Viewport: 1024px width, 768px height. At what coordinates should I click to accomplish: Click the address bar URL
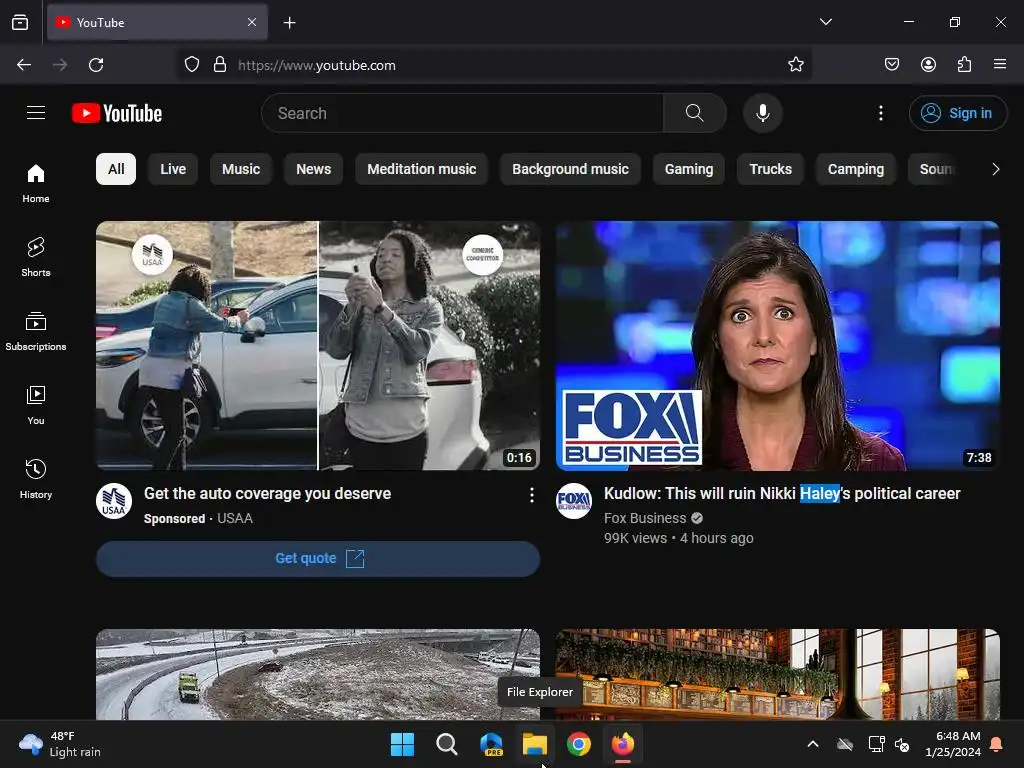pos(317,65)
